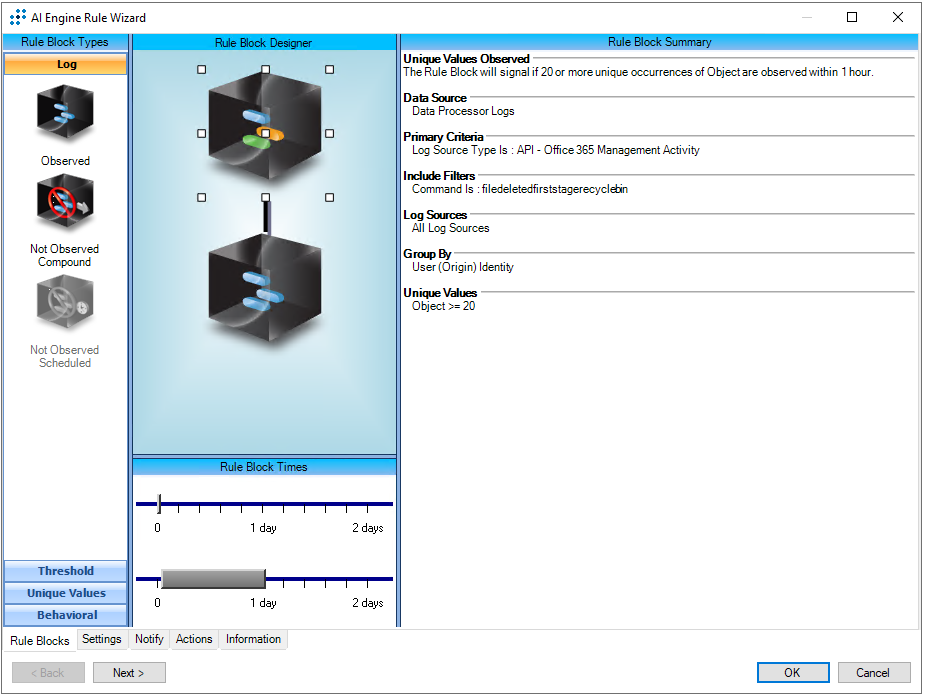Click the AI Engine Rule Wizard title icon
925x696 pixels.
click(17, 17)
